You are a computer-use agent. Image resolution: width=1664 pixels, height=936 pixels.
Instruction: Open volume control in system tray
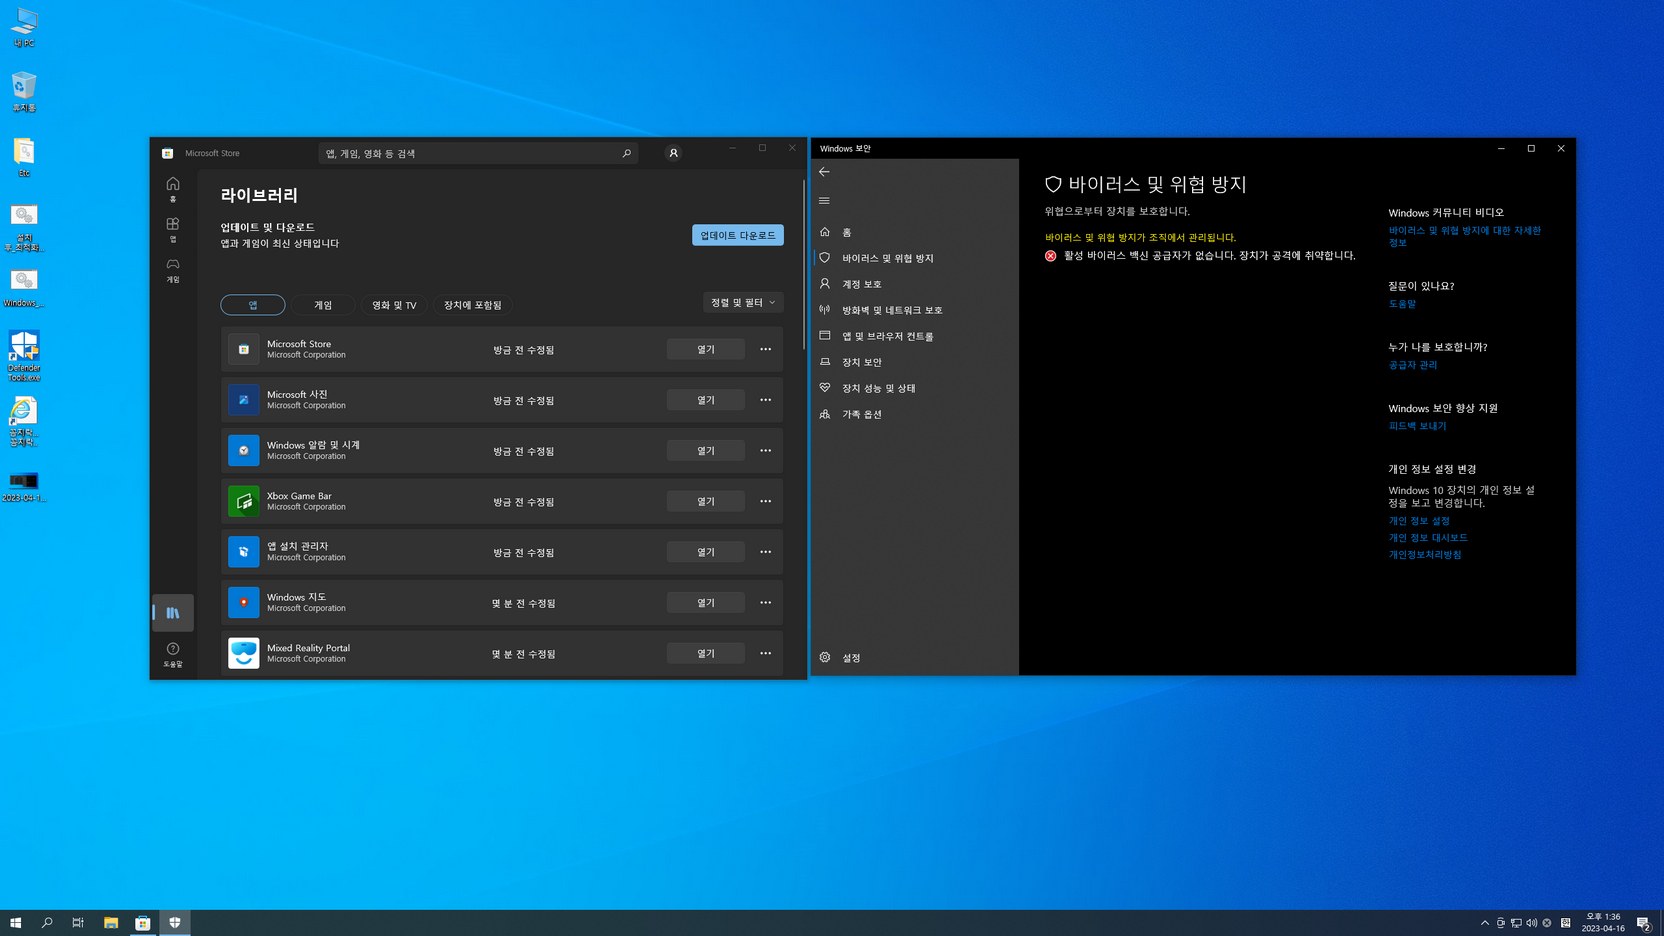point(1532,923)
